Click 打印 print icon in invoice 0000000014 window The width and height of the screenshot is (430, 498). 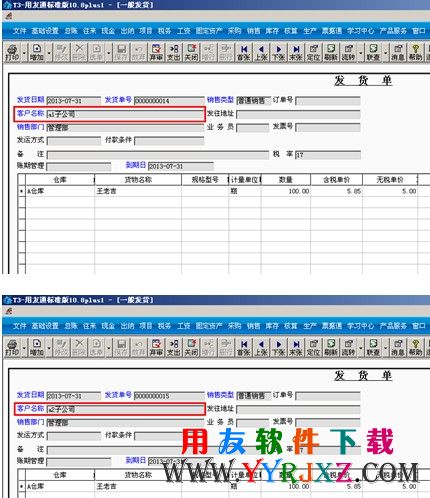point(12,52)
